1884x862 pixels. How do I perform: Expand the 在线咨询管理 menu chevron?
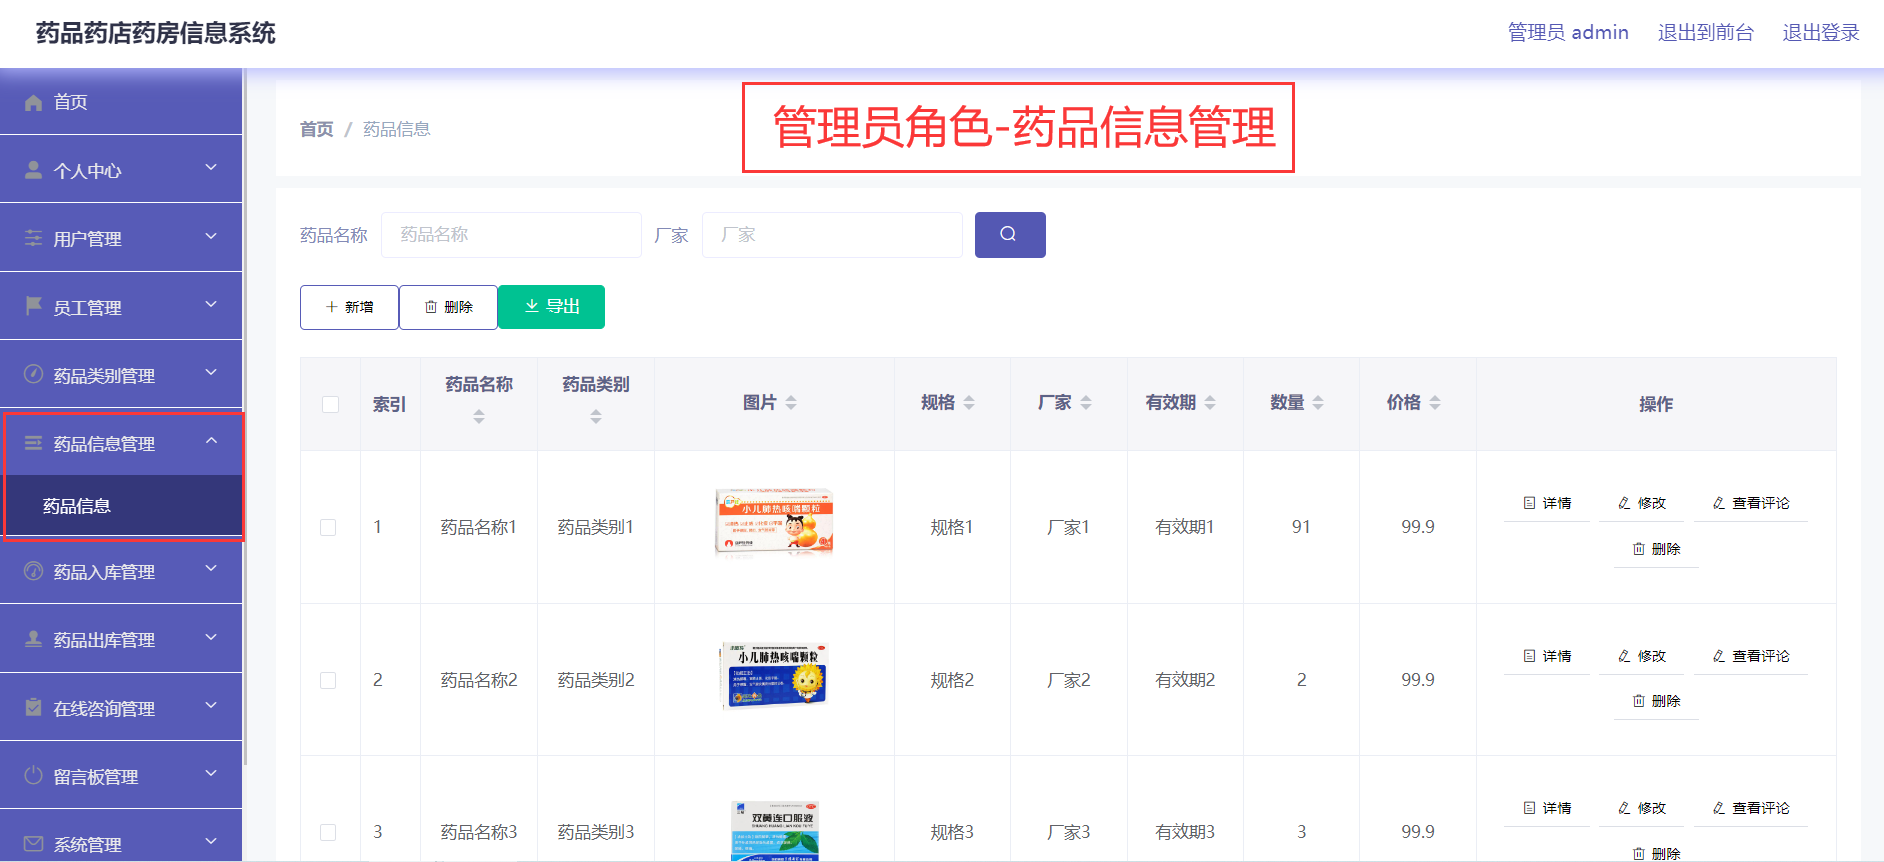tap(211, 705)
